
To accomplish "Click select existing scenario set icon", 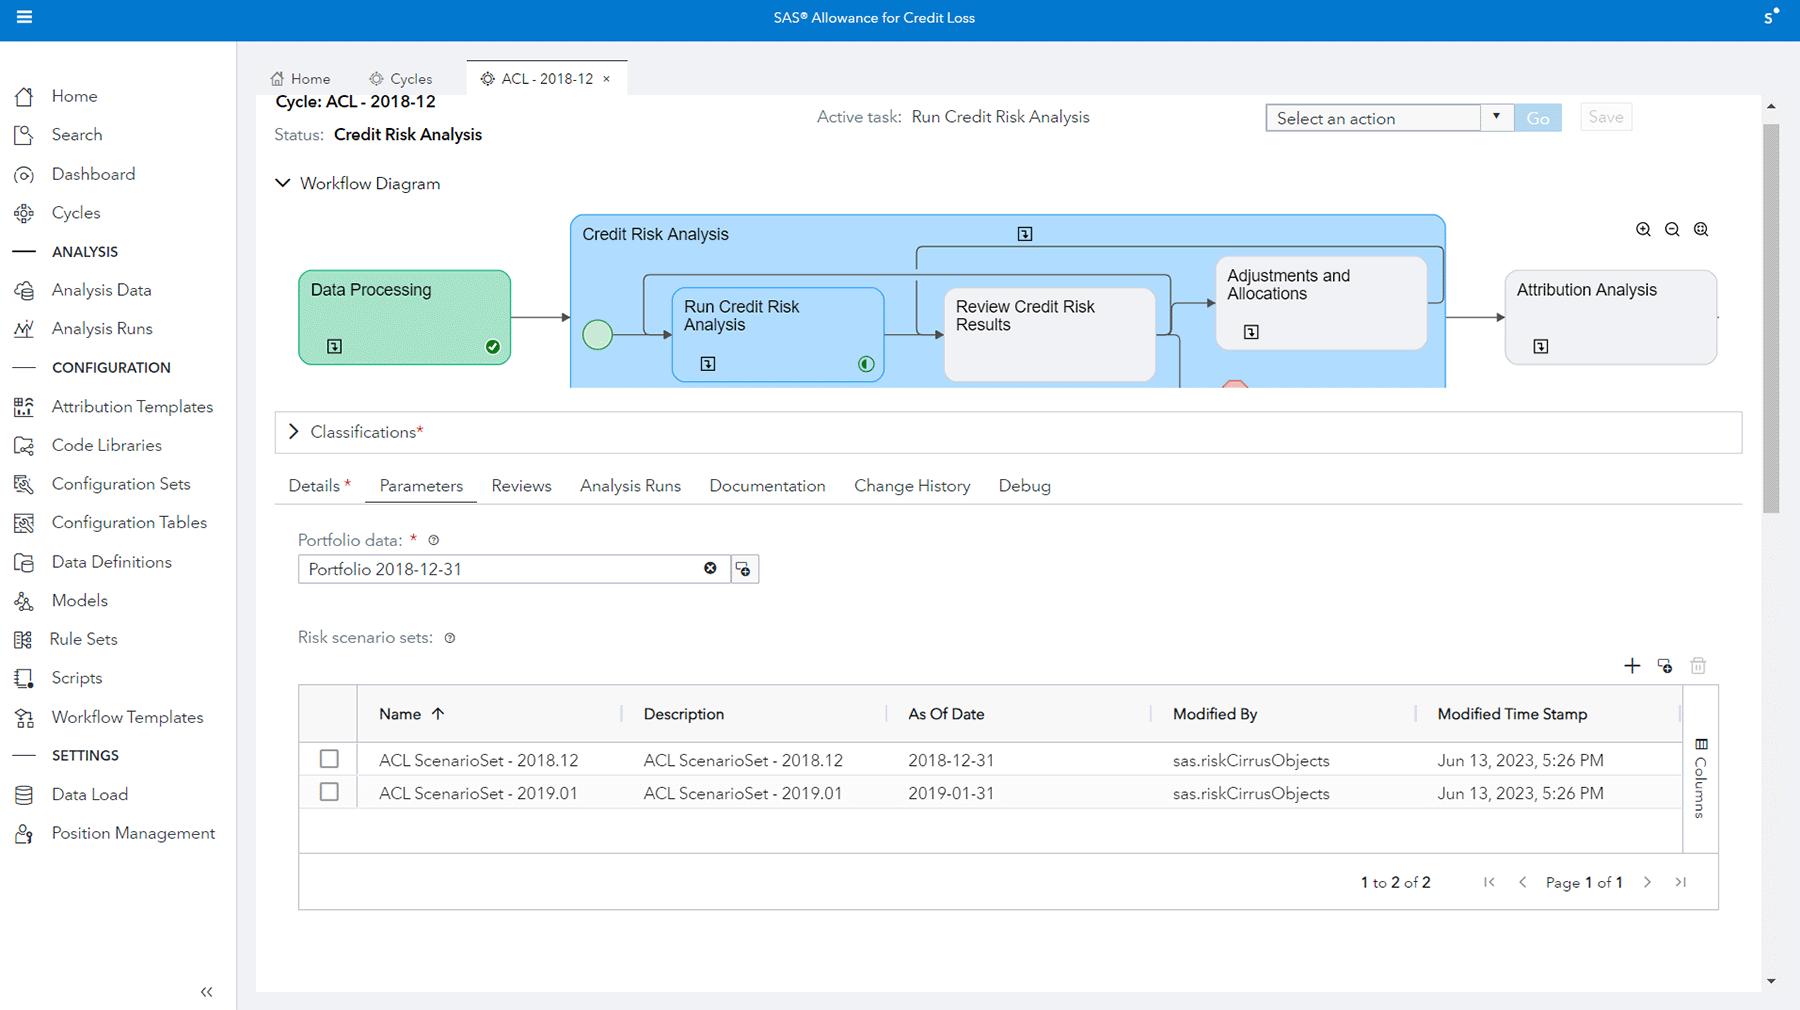I will point(1665,666).
